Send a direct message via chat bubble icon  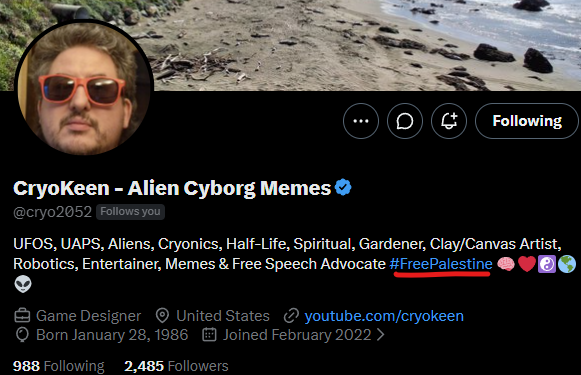tap(405, 121)
